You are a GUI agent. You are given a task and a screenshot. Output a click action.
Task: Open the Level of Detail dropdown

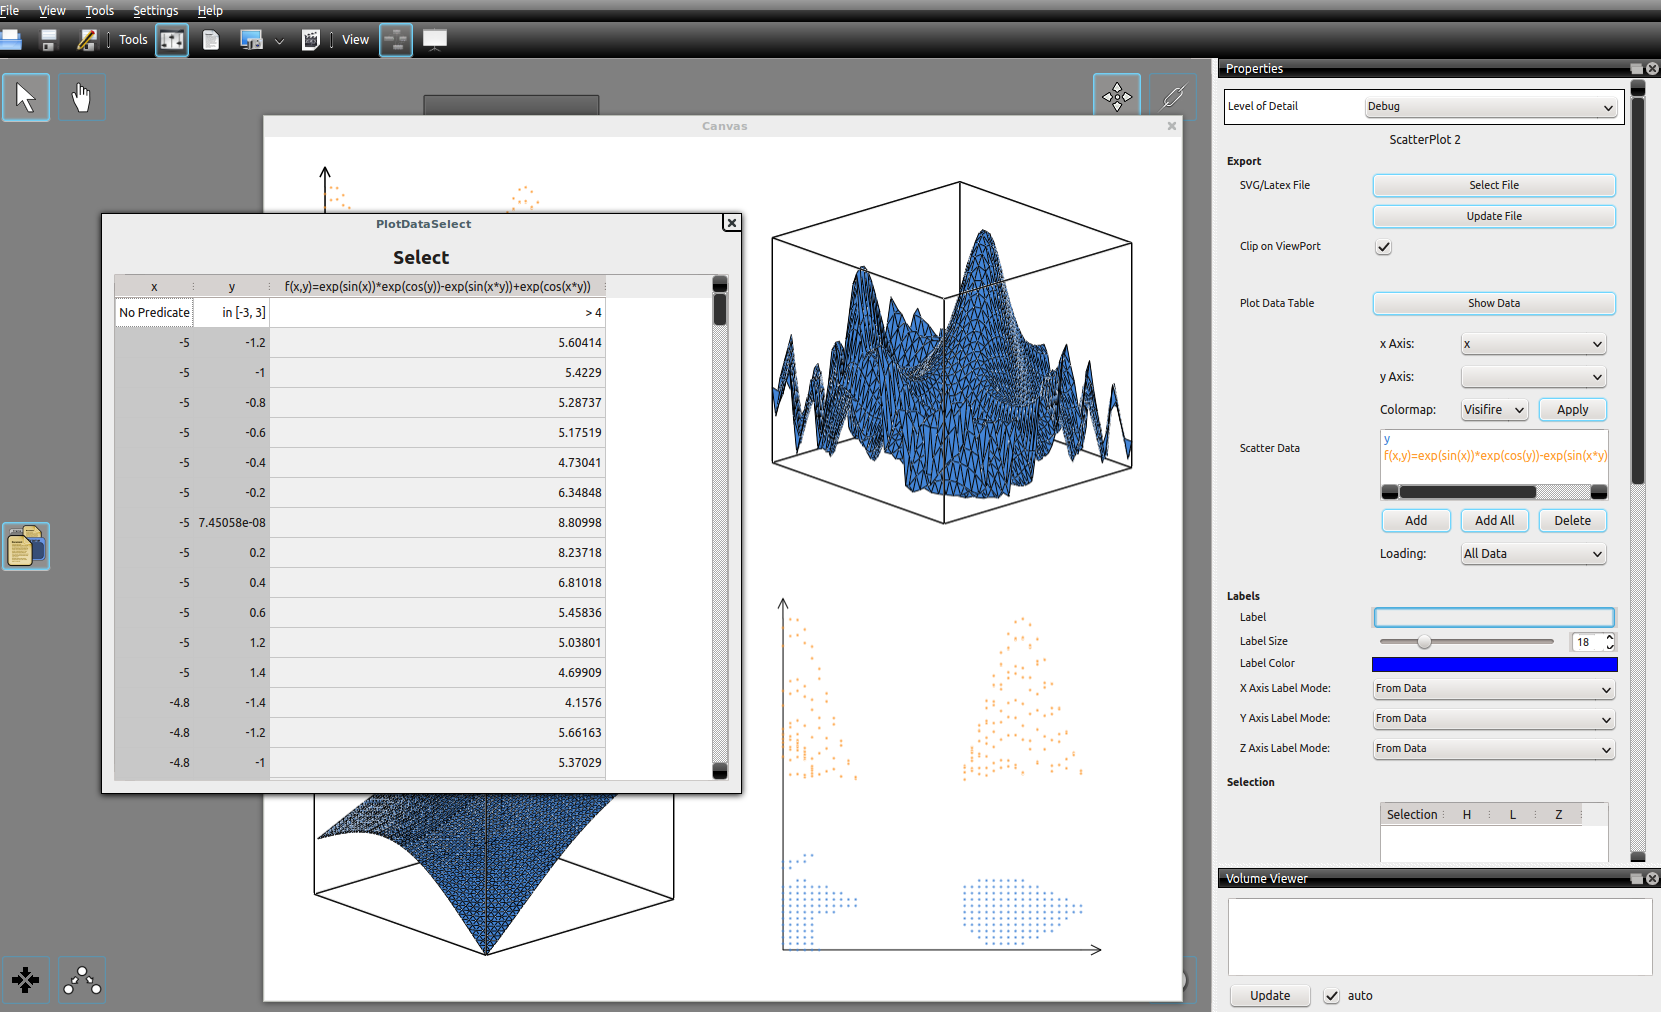pos(1490,107)
